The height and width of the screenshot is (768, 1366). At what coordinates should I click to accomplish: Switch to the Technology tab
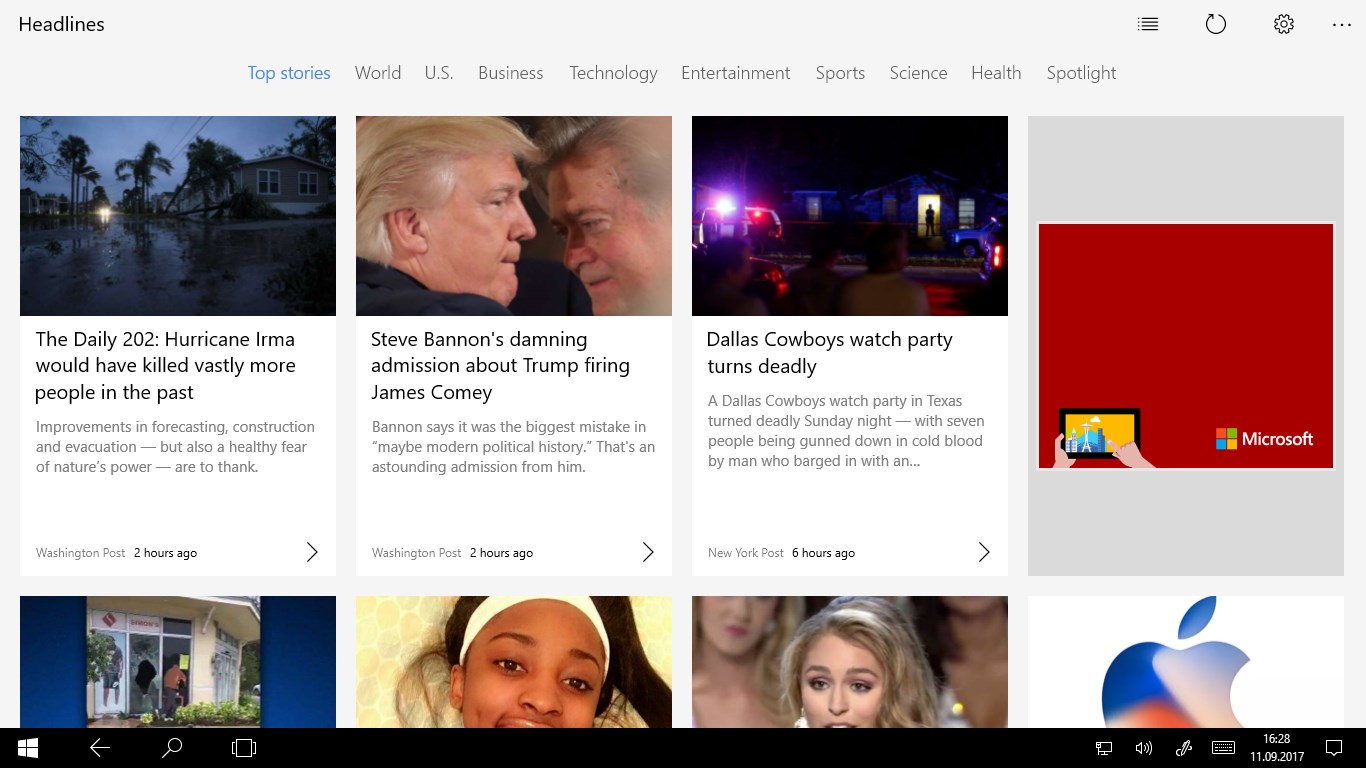(613, 73)
